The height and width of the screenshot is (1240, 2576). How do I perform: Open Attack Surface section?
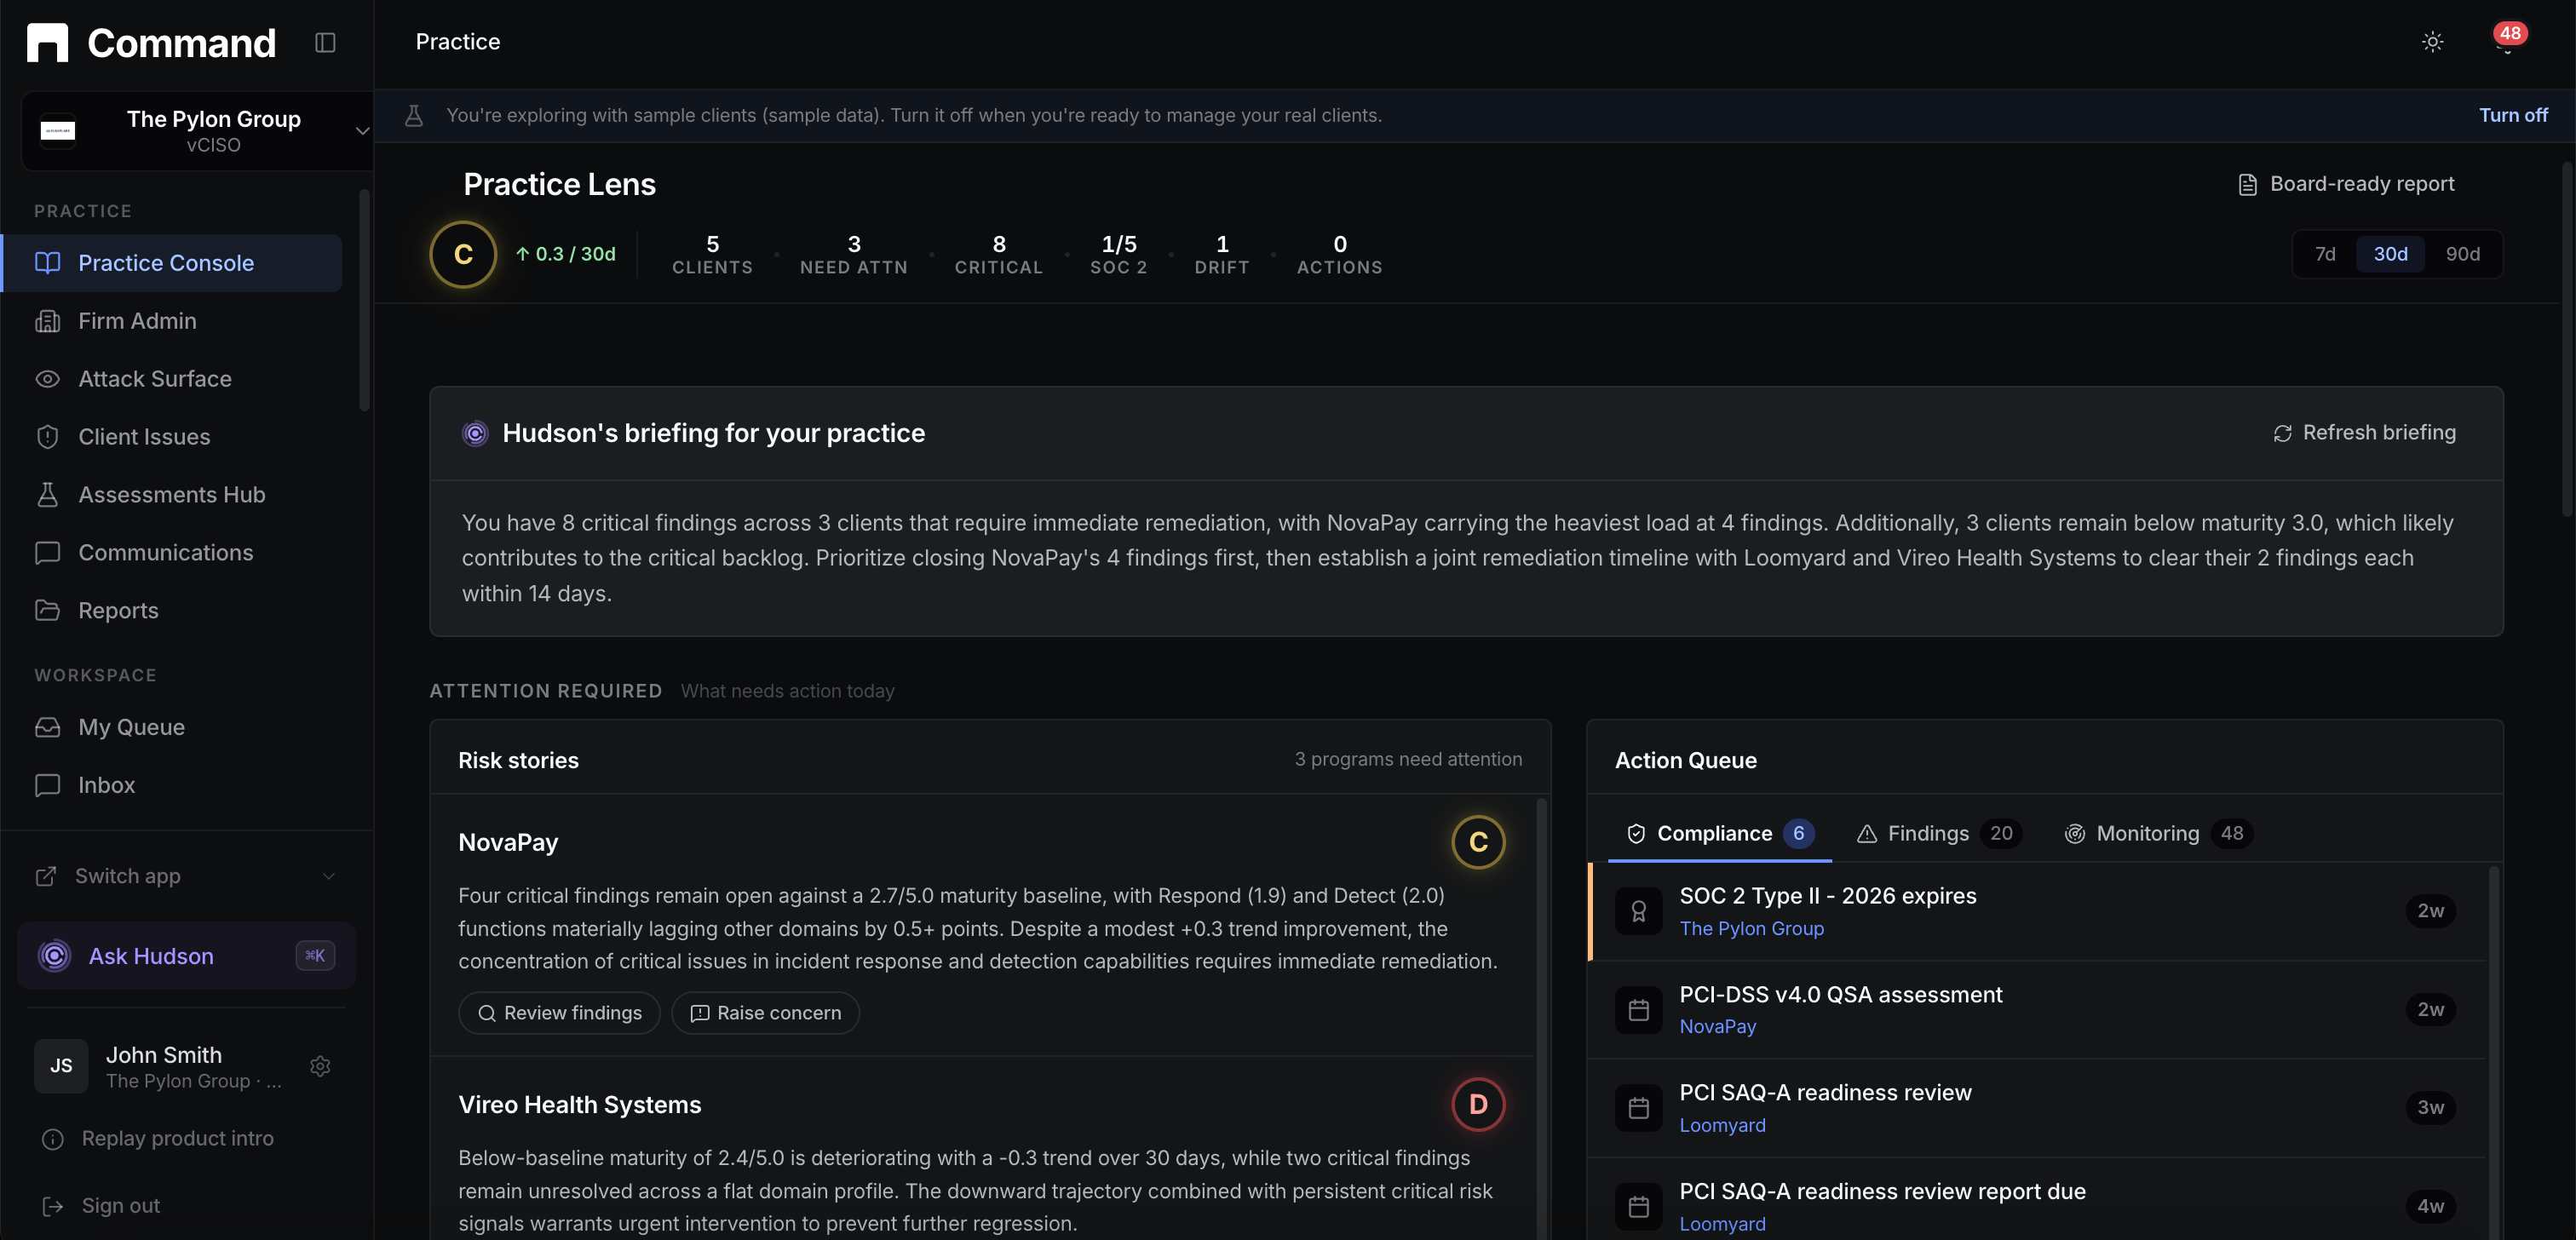(172, 379)
